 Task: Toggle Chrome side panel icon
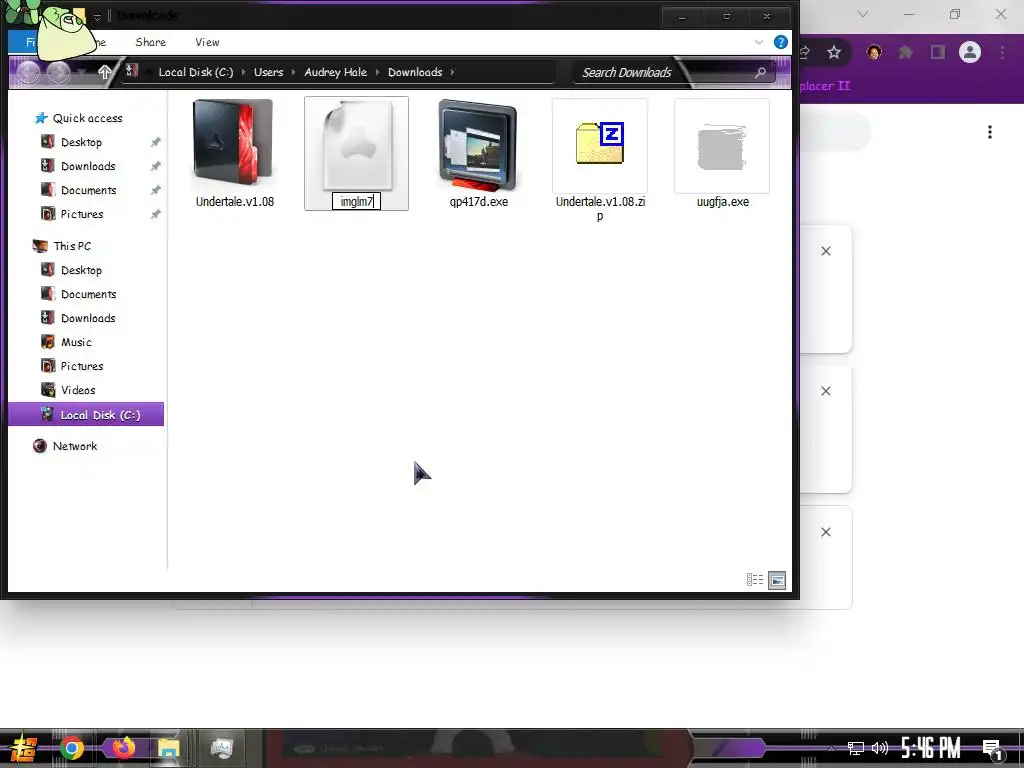938,52
